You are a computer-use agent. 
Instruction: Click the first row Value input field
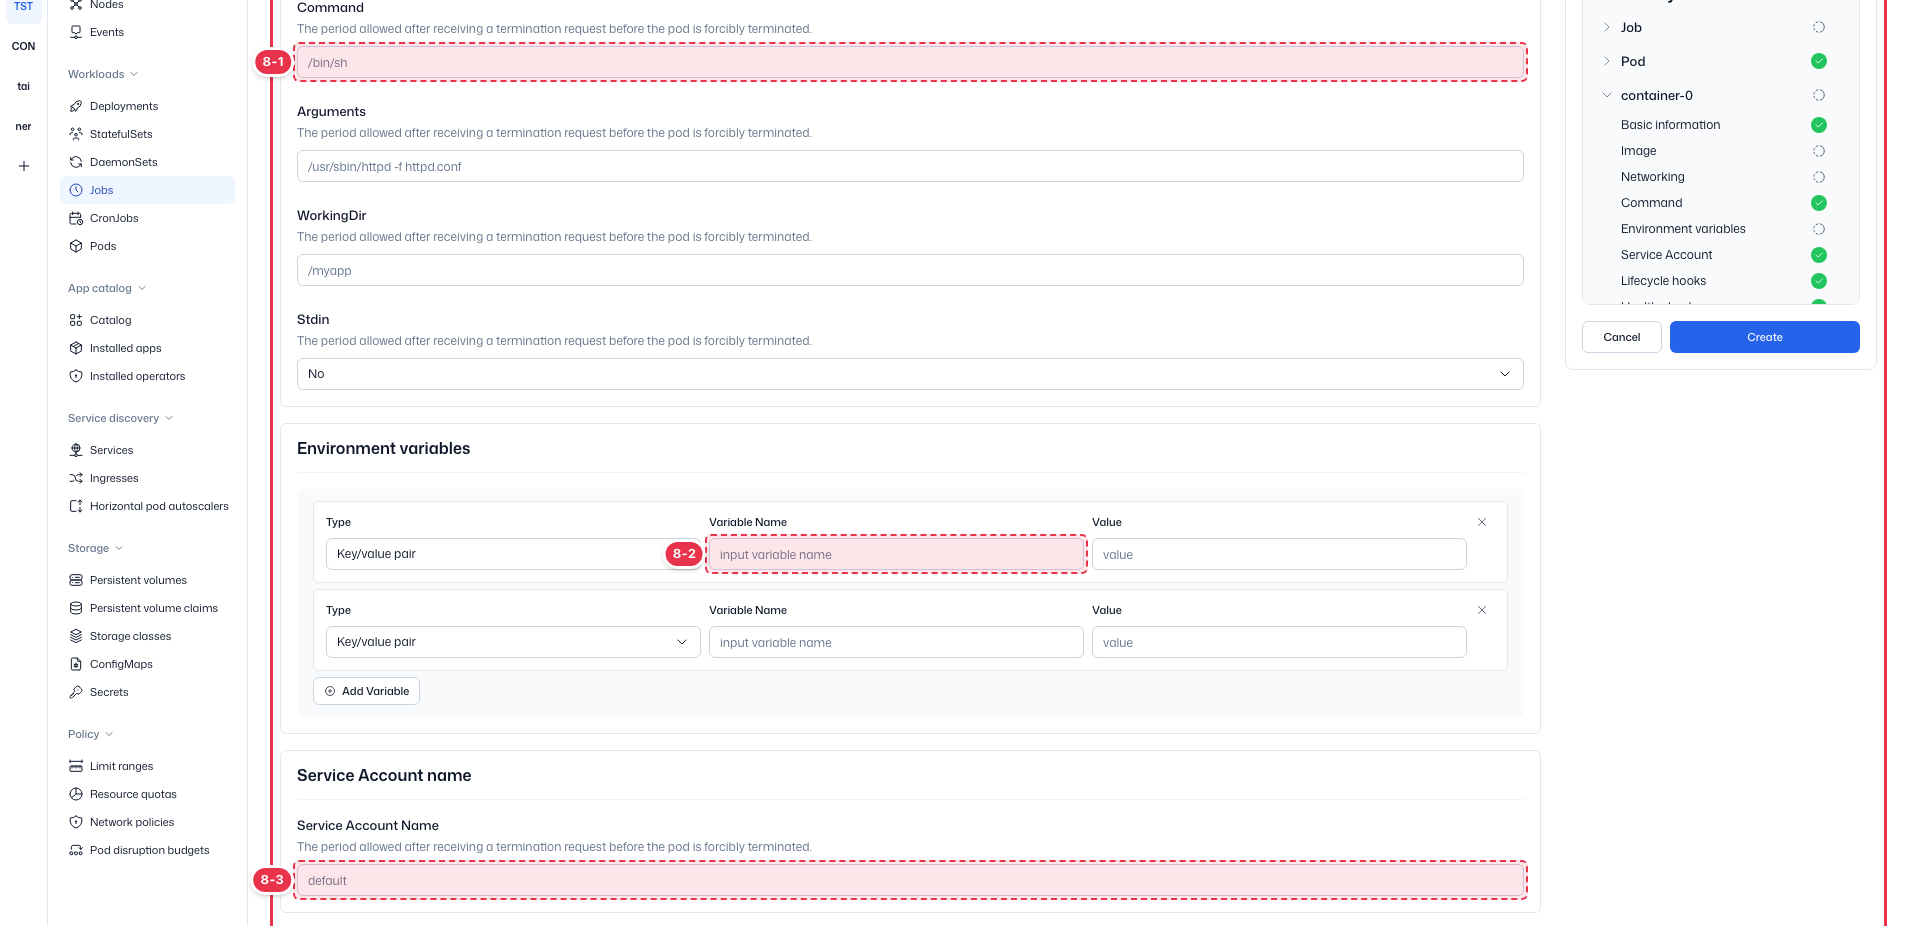tap(1279, 554)
